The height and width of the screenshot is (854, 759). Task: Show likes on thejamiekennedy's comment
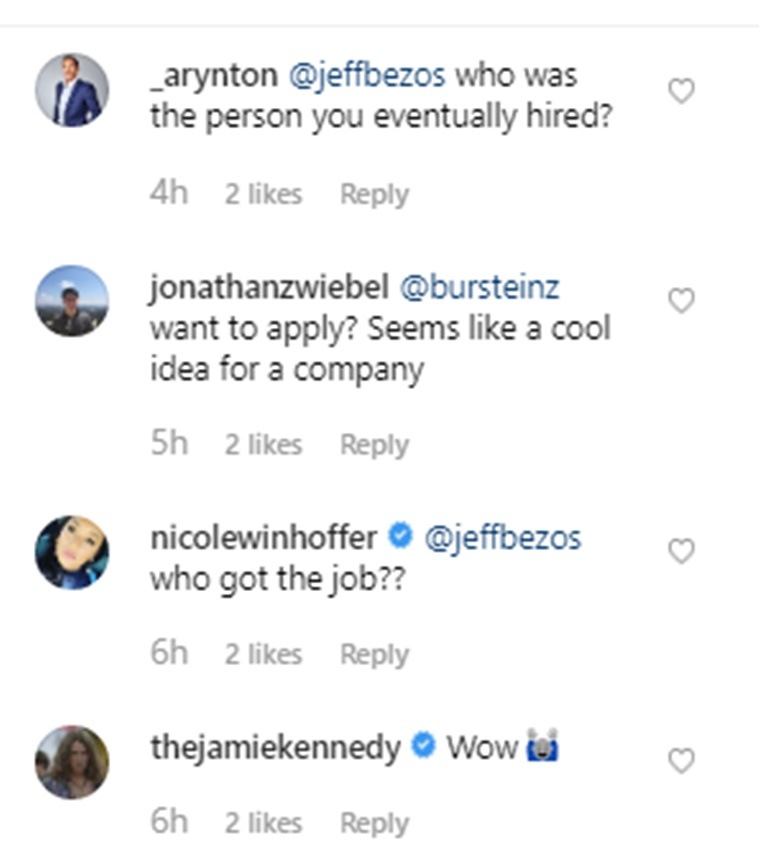click(263, 823)
